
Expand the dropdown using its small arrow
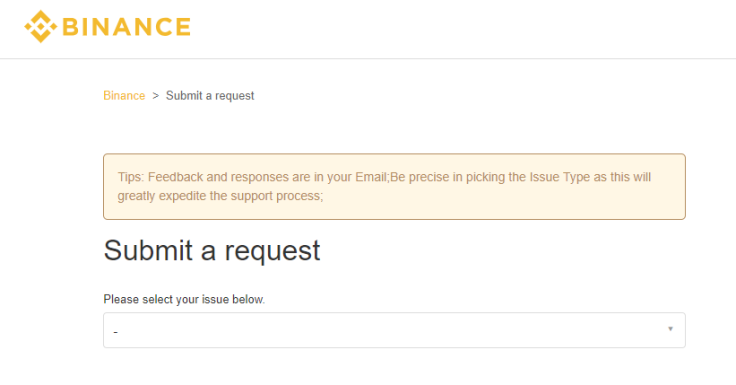[670, 329]
